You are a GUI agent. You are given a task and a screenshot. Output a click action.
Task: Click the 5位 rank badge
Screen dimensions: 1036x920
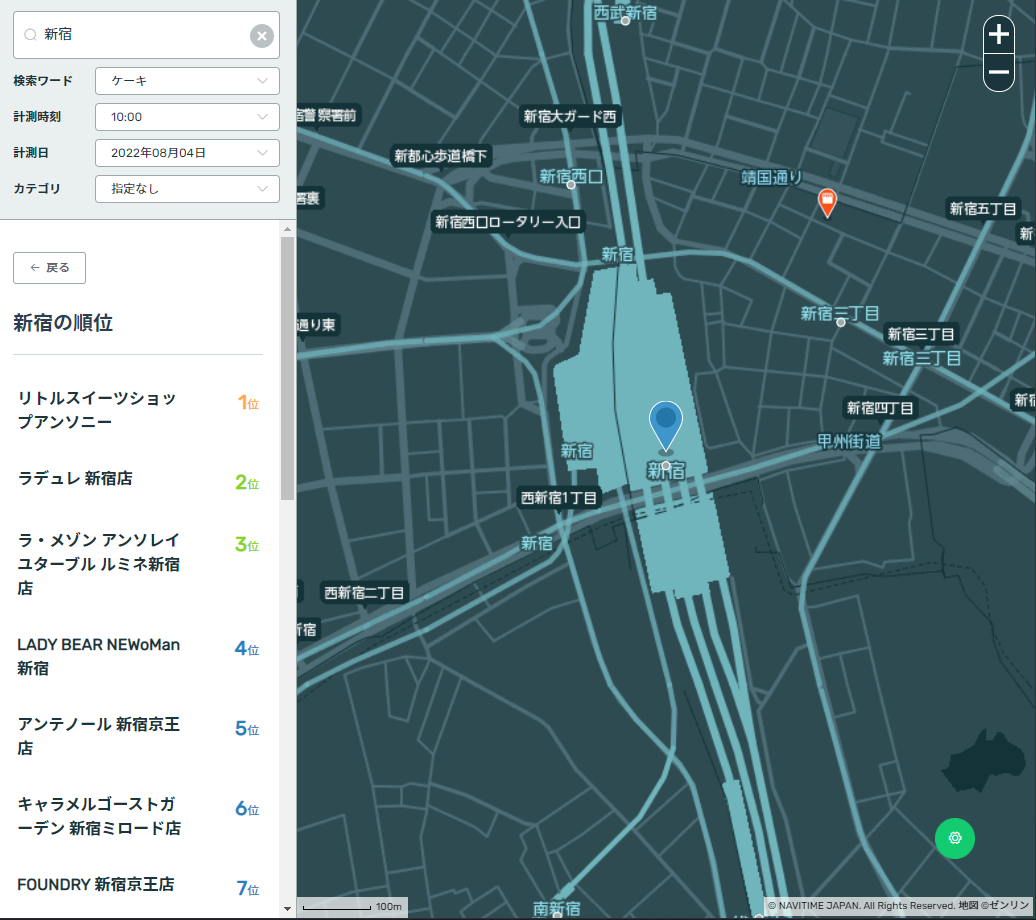(247, 728)
